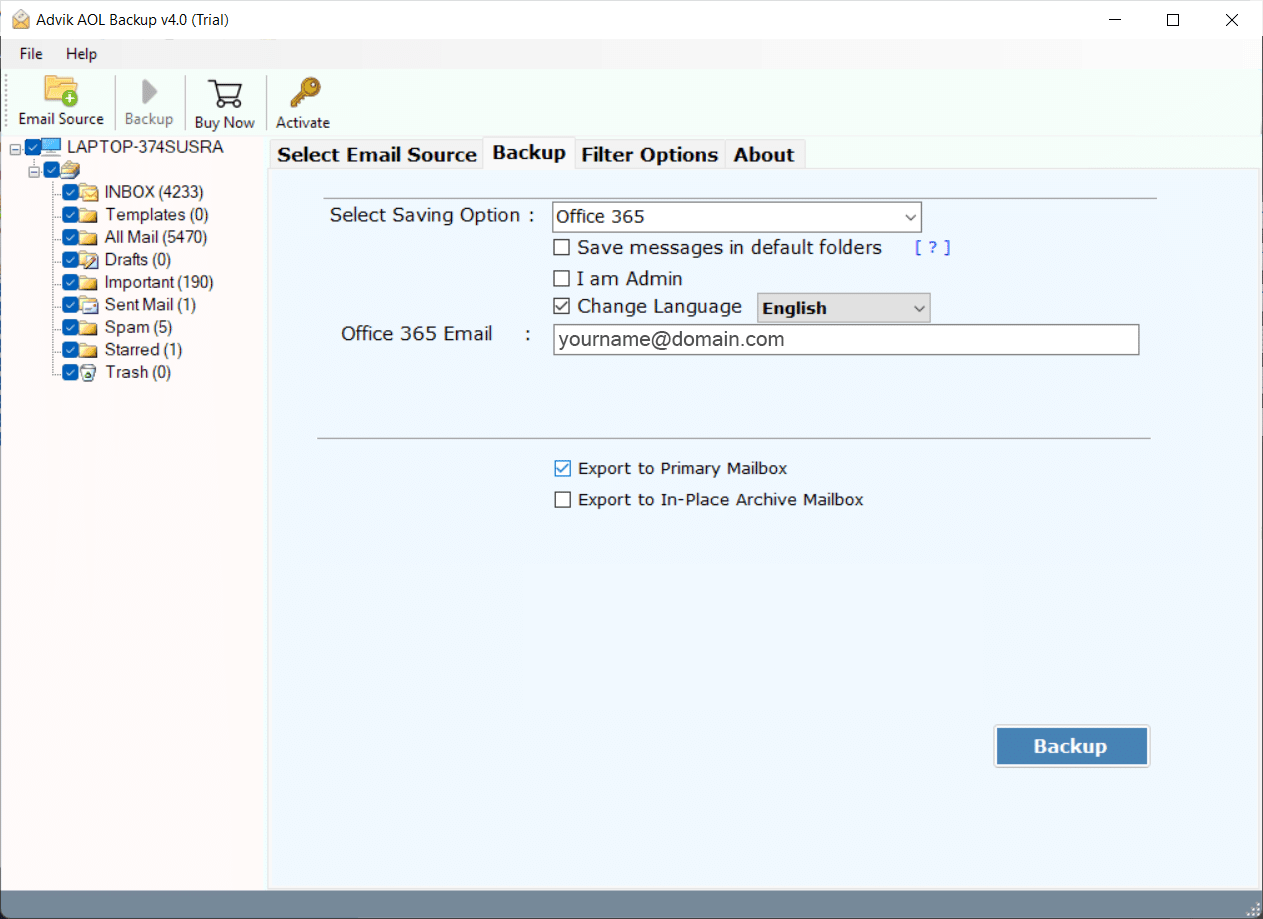1263x919 pixels.
Task: Click the Templates folder icon
Action: tap(89, 215)
